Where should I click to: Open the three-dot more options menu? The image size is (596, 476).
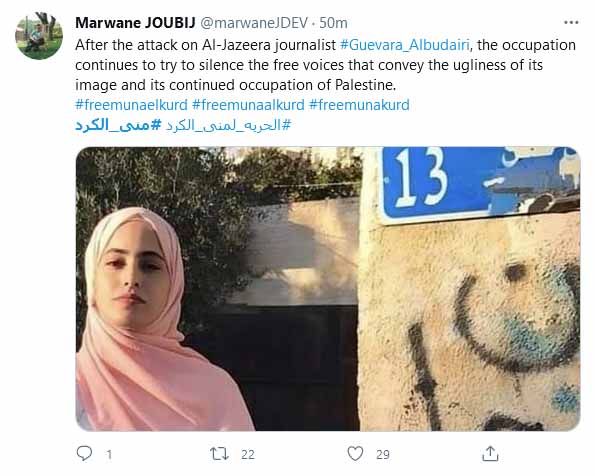571,23
